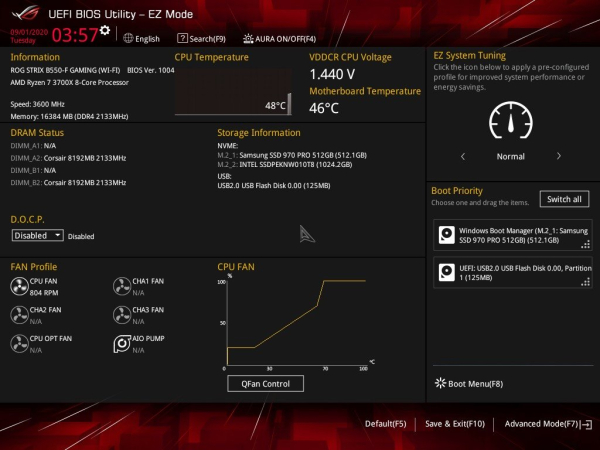
Task: Select Windows Boot Manager boot entry
Action: [x=513, y=235]
